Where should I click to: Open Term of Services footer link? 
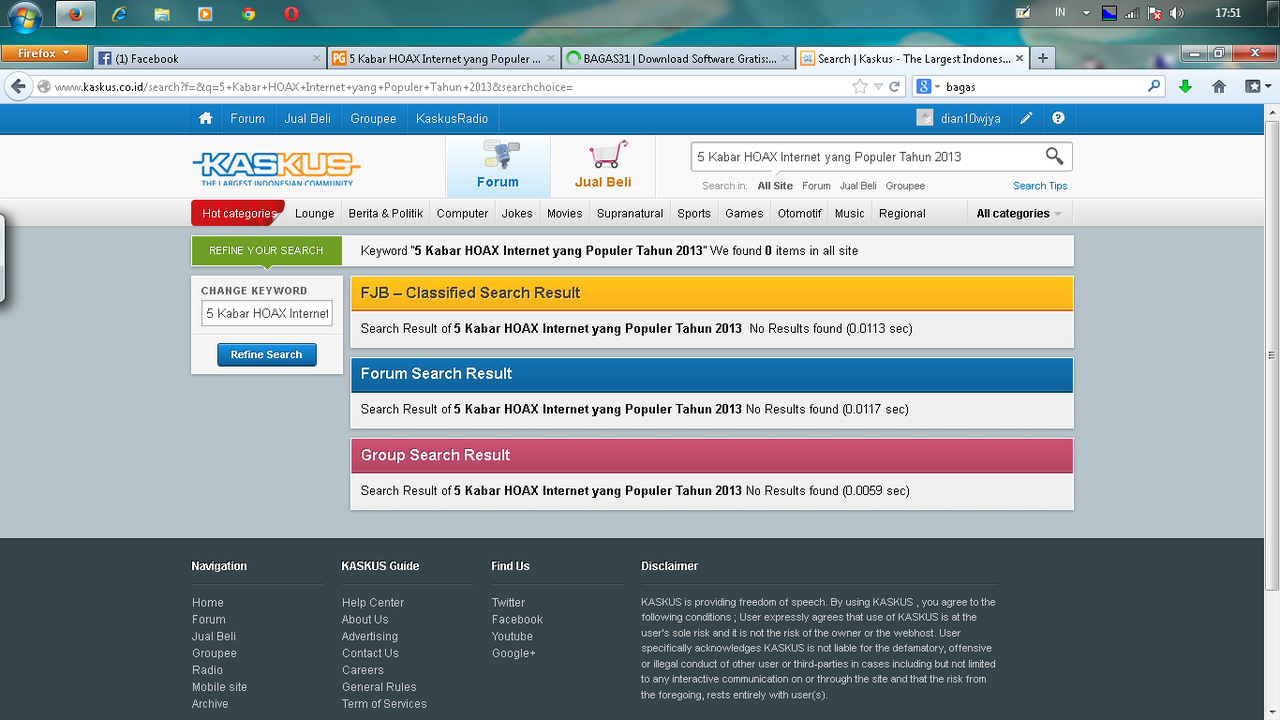tap(384, 704)
